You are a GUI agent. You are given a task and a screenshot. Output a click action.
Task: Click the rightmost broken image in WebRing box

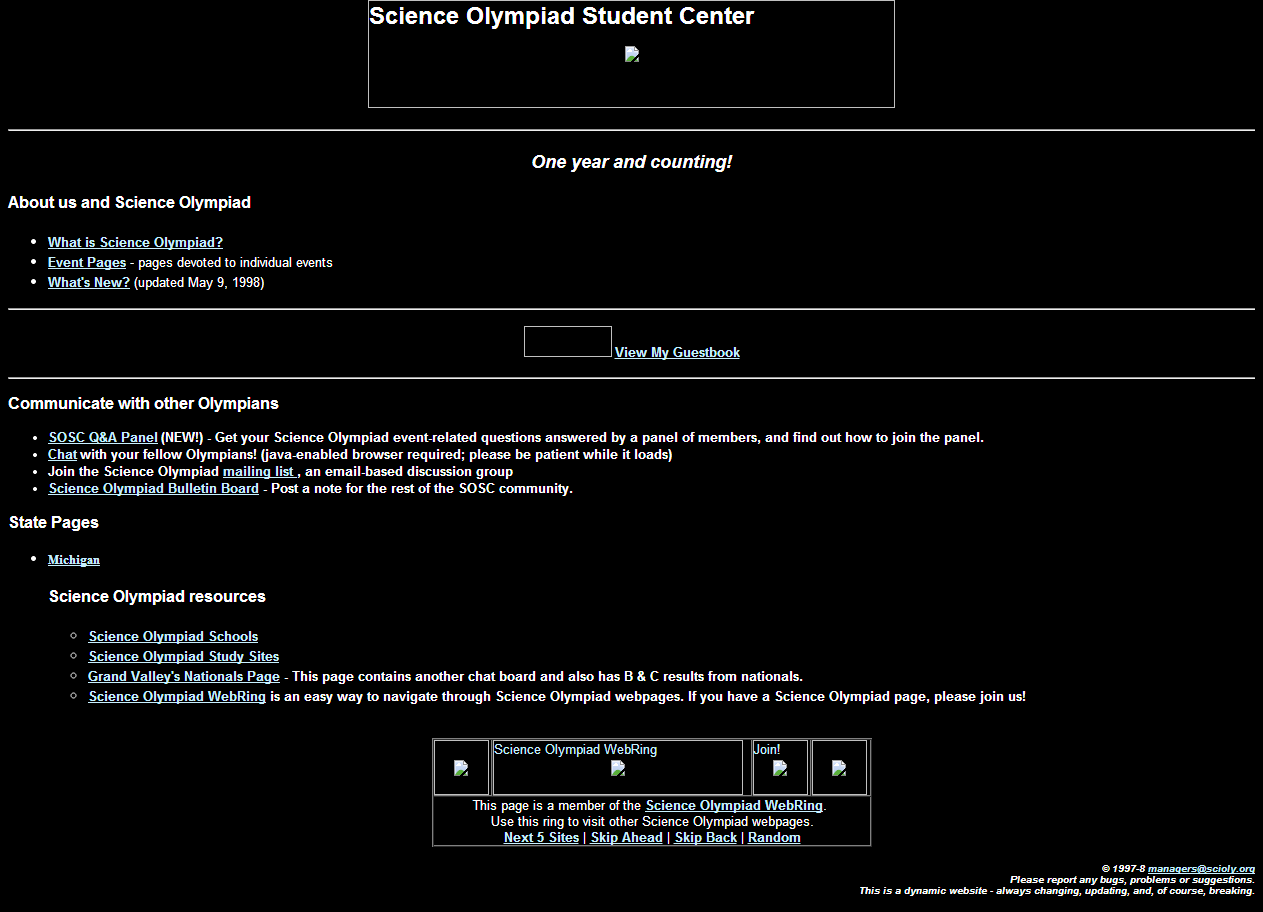[x=839, y=768]
